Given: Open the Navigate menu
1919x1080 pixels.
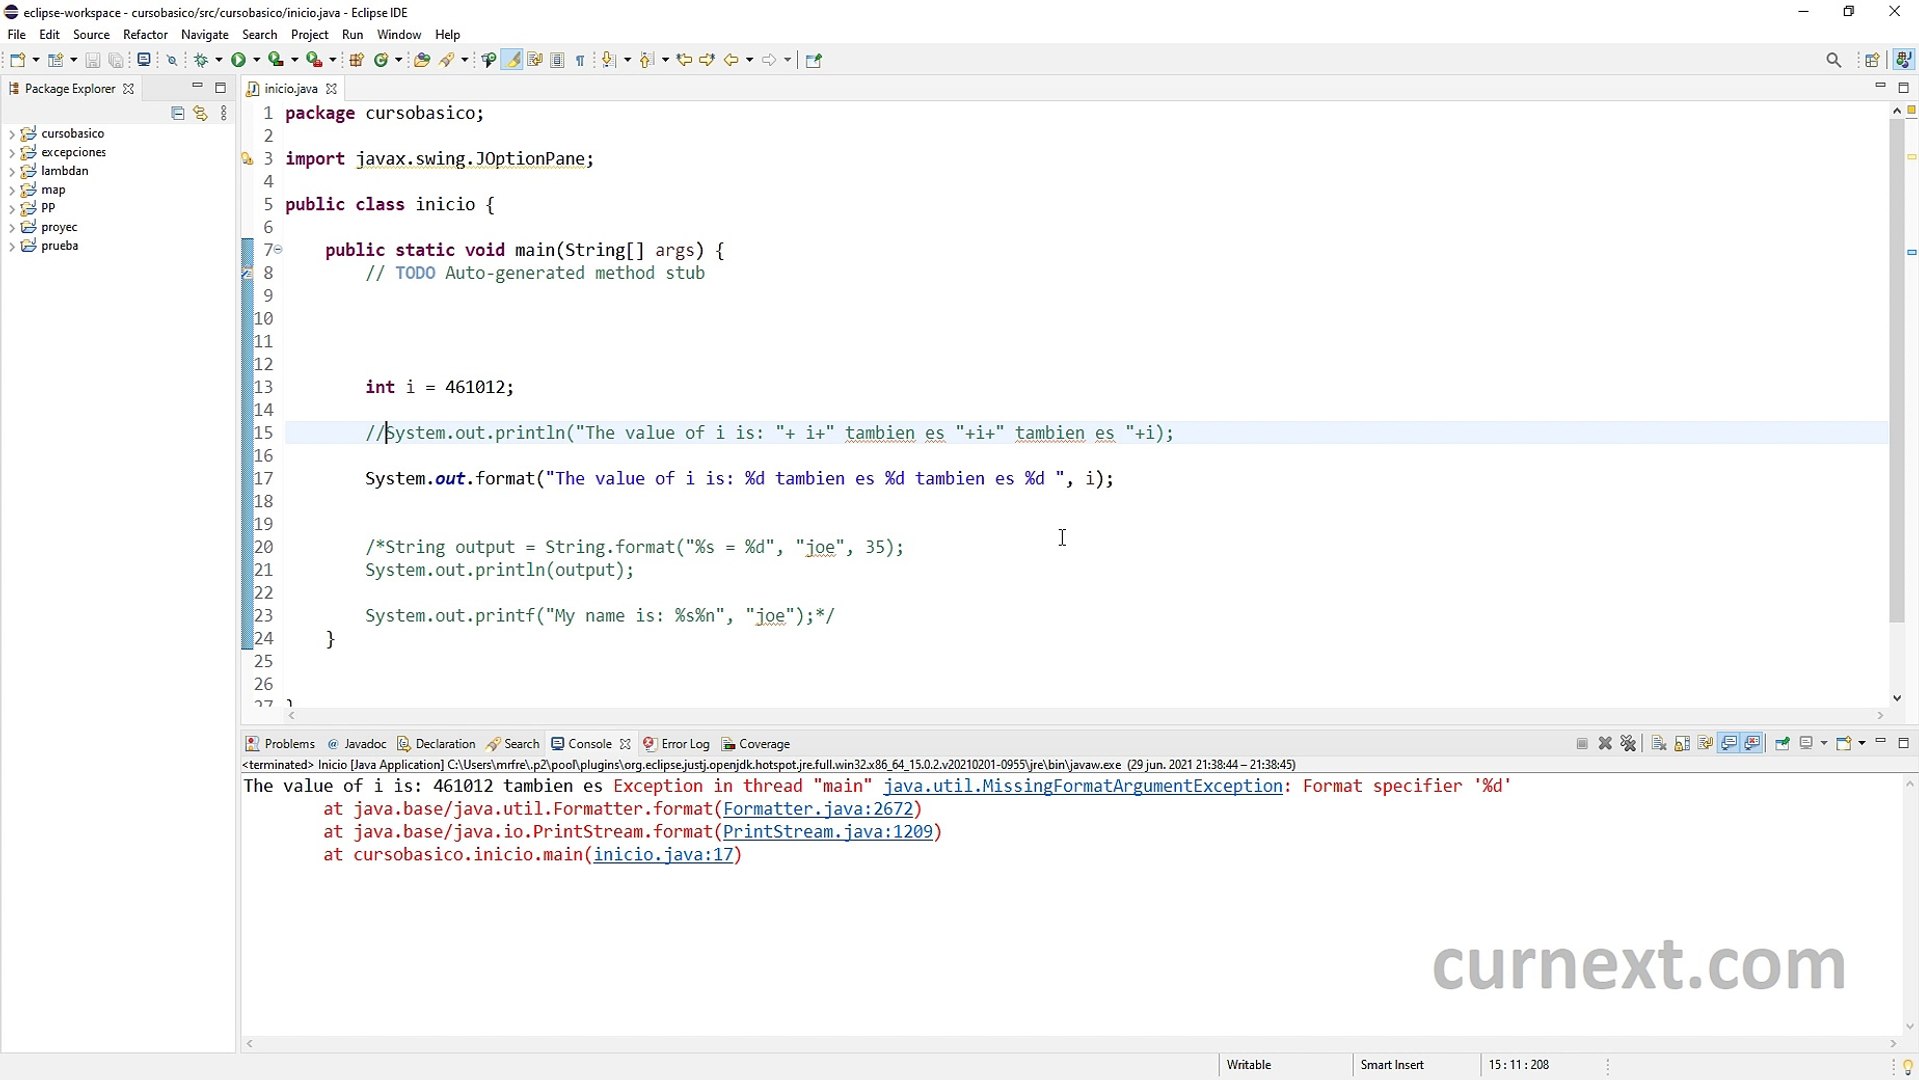Looking at the screenshot, I should [205, 34].
